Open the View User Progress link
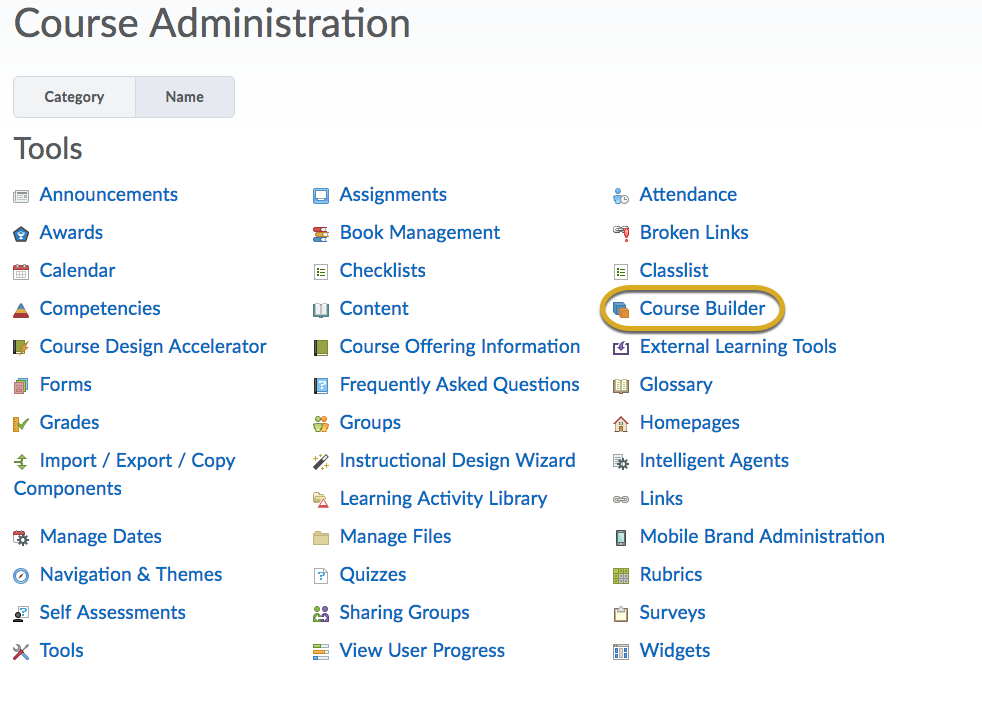 coord(422,650)
